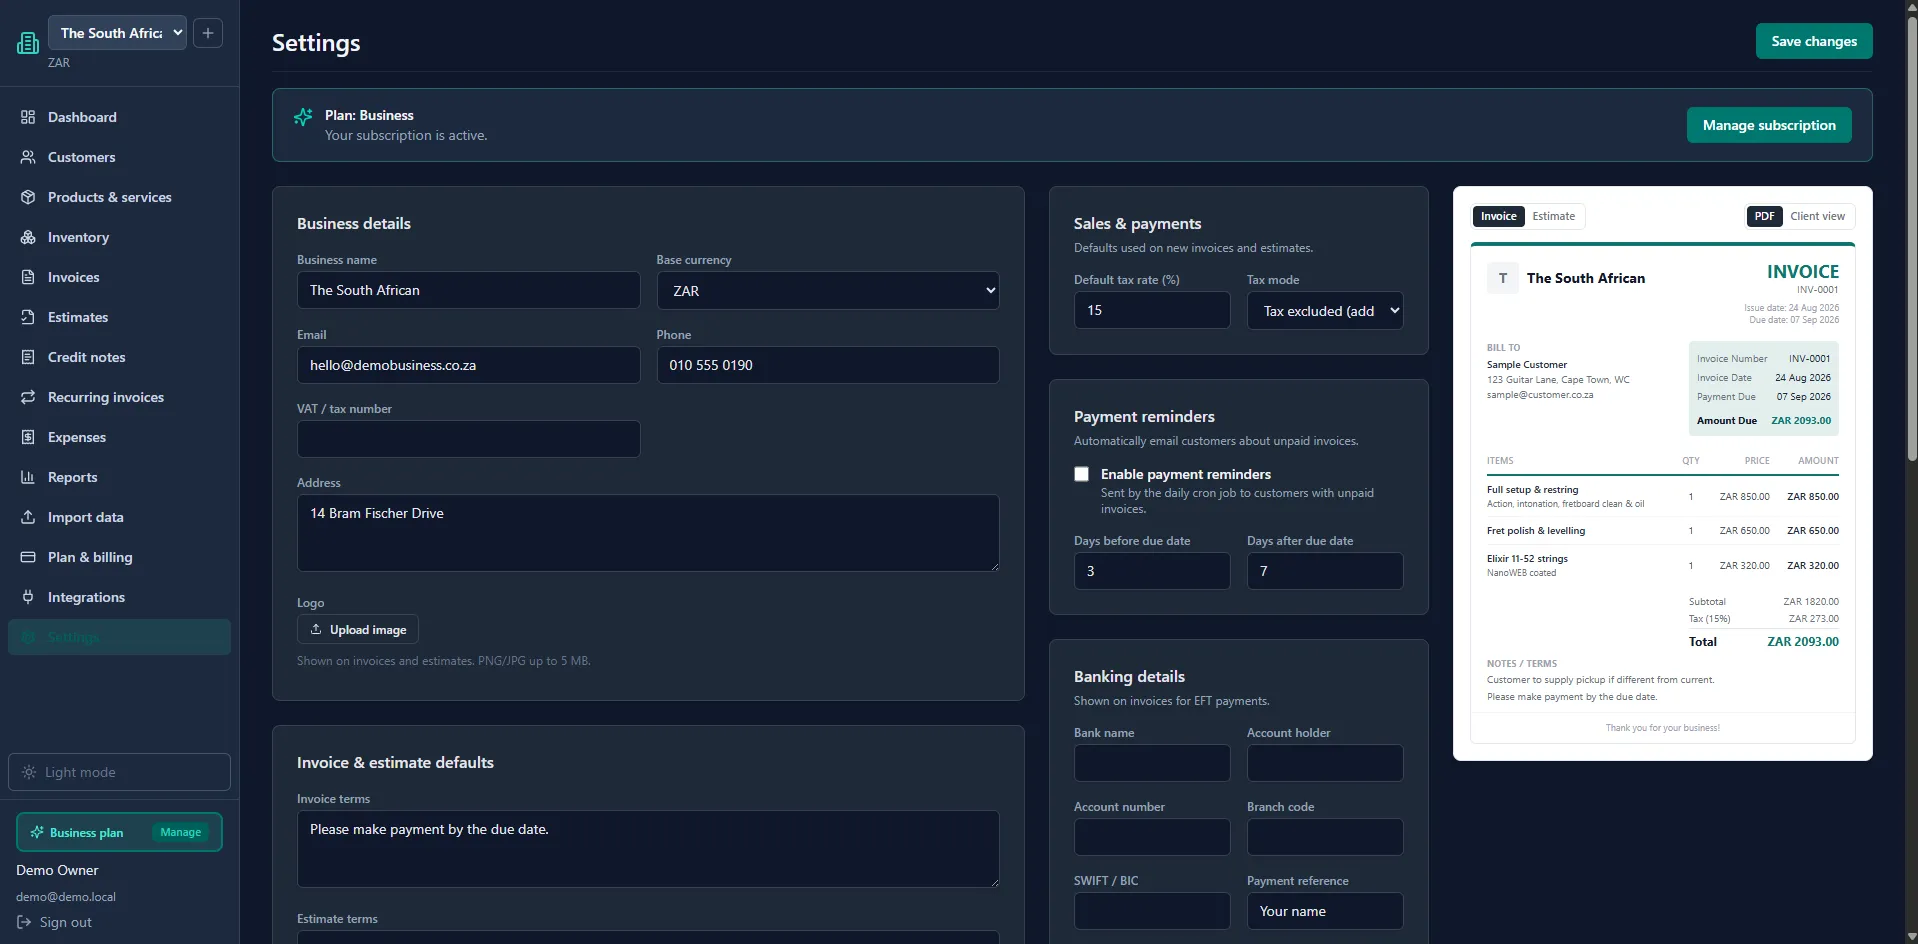
Task: Click the Invoices document icon
Action: tap(28, 277)
